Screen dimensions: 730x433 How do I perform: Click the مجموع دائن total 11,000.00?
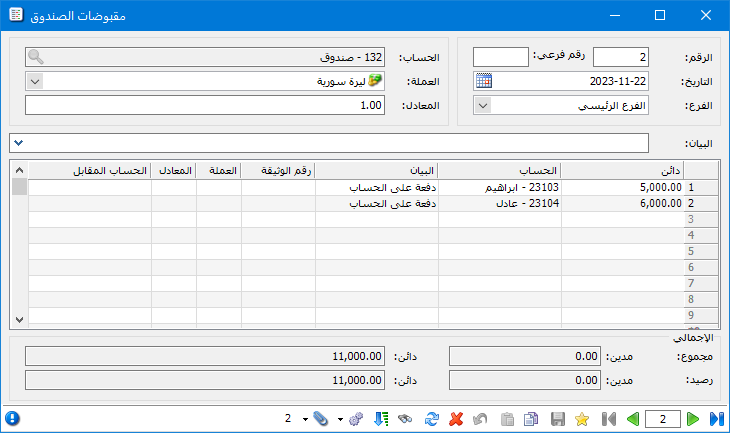[205, 356]
